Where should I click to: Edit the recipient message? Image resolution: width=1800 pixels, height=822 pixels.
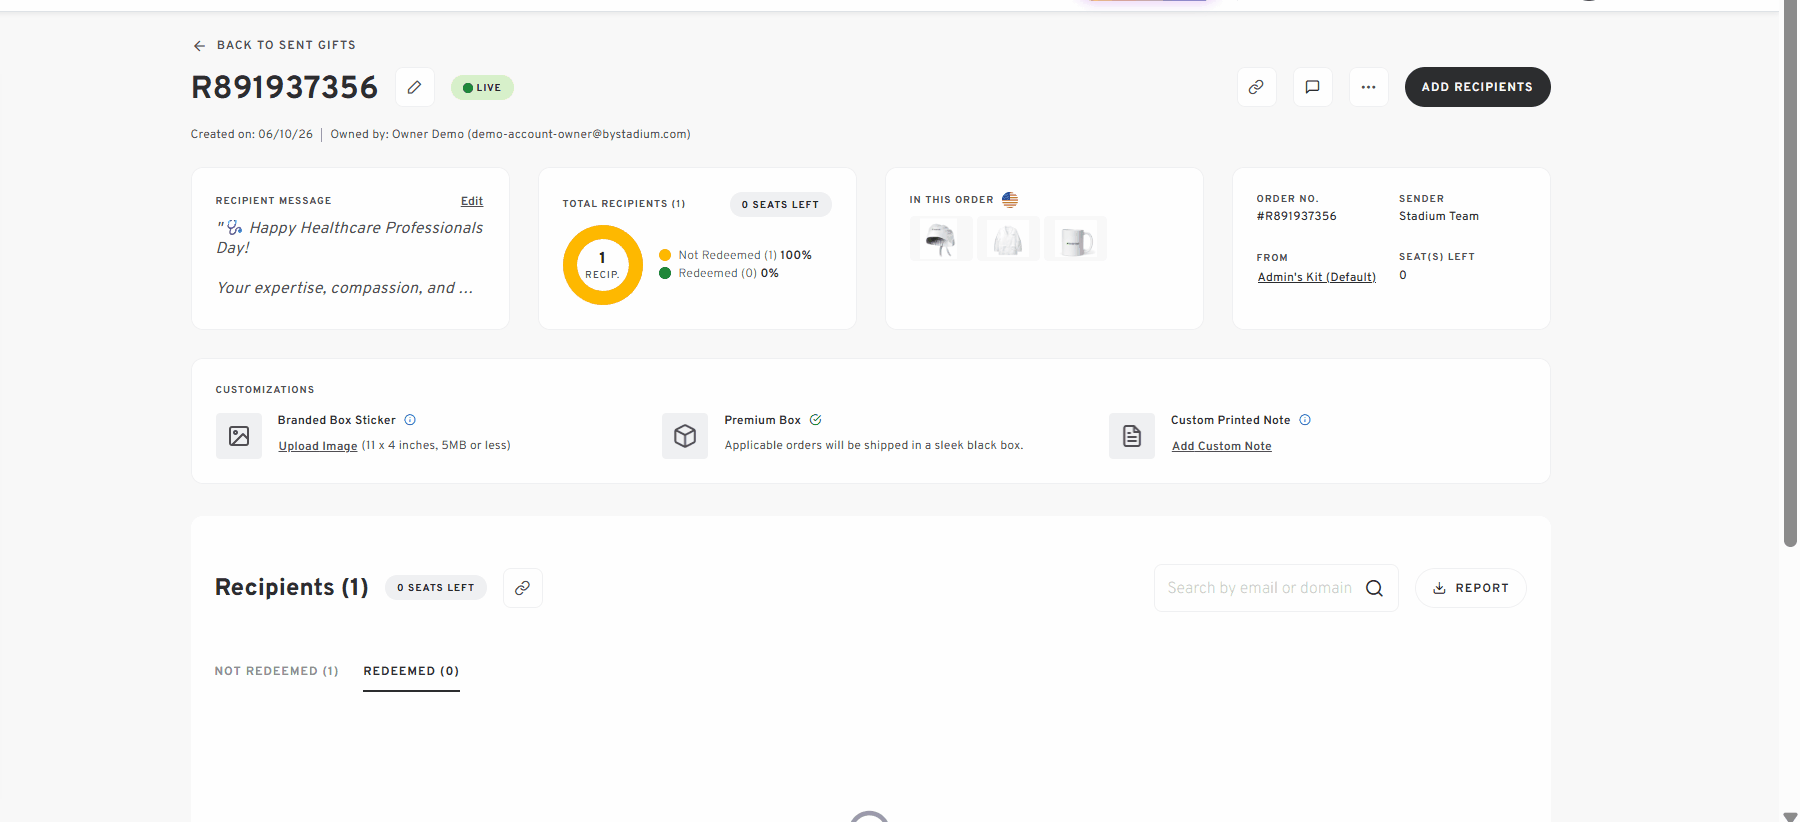coord(472,201)
